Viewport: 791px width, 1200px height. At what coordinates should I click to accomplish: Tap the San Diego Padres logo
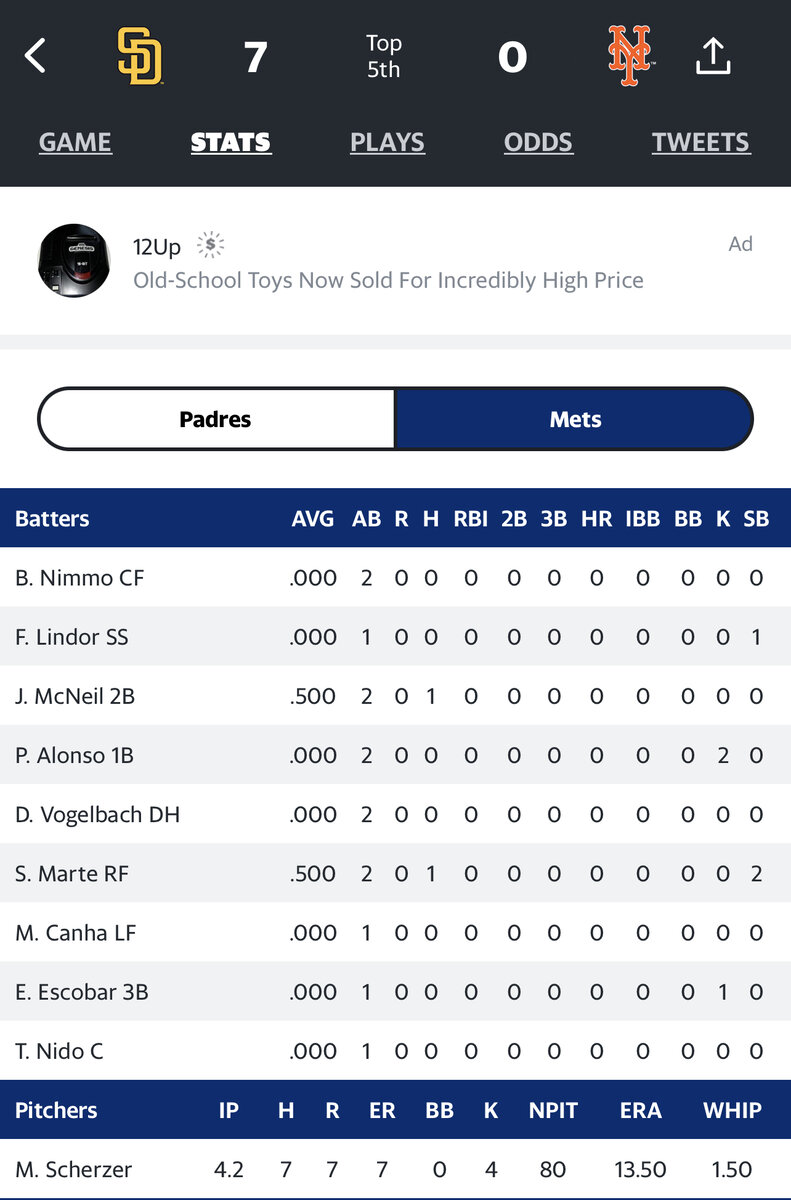[x=140, y=56]
